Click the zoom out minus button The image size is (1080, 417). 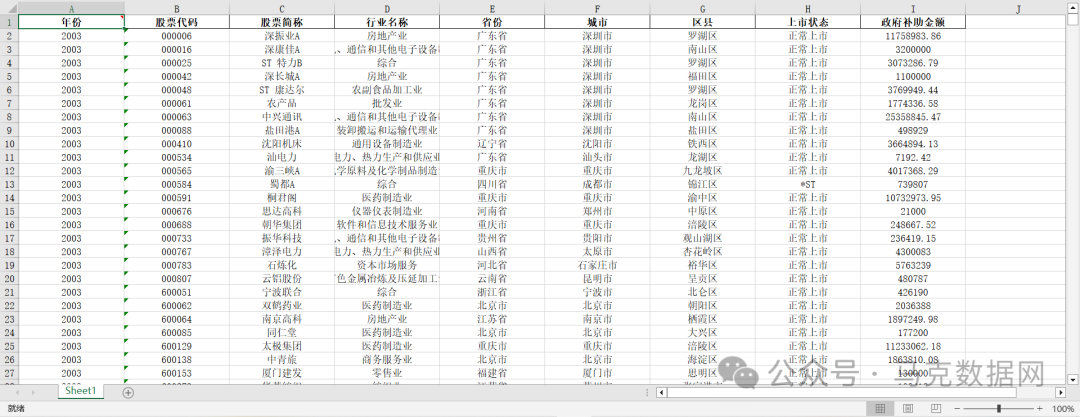[x=958, y=409]
